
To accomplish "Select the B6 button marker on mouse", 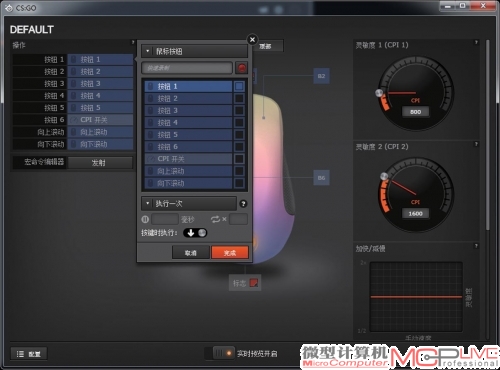I will 321,178.
